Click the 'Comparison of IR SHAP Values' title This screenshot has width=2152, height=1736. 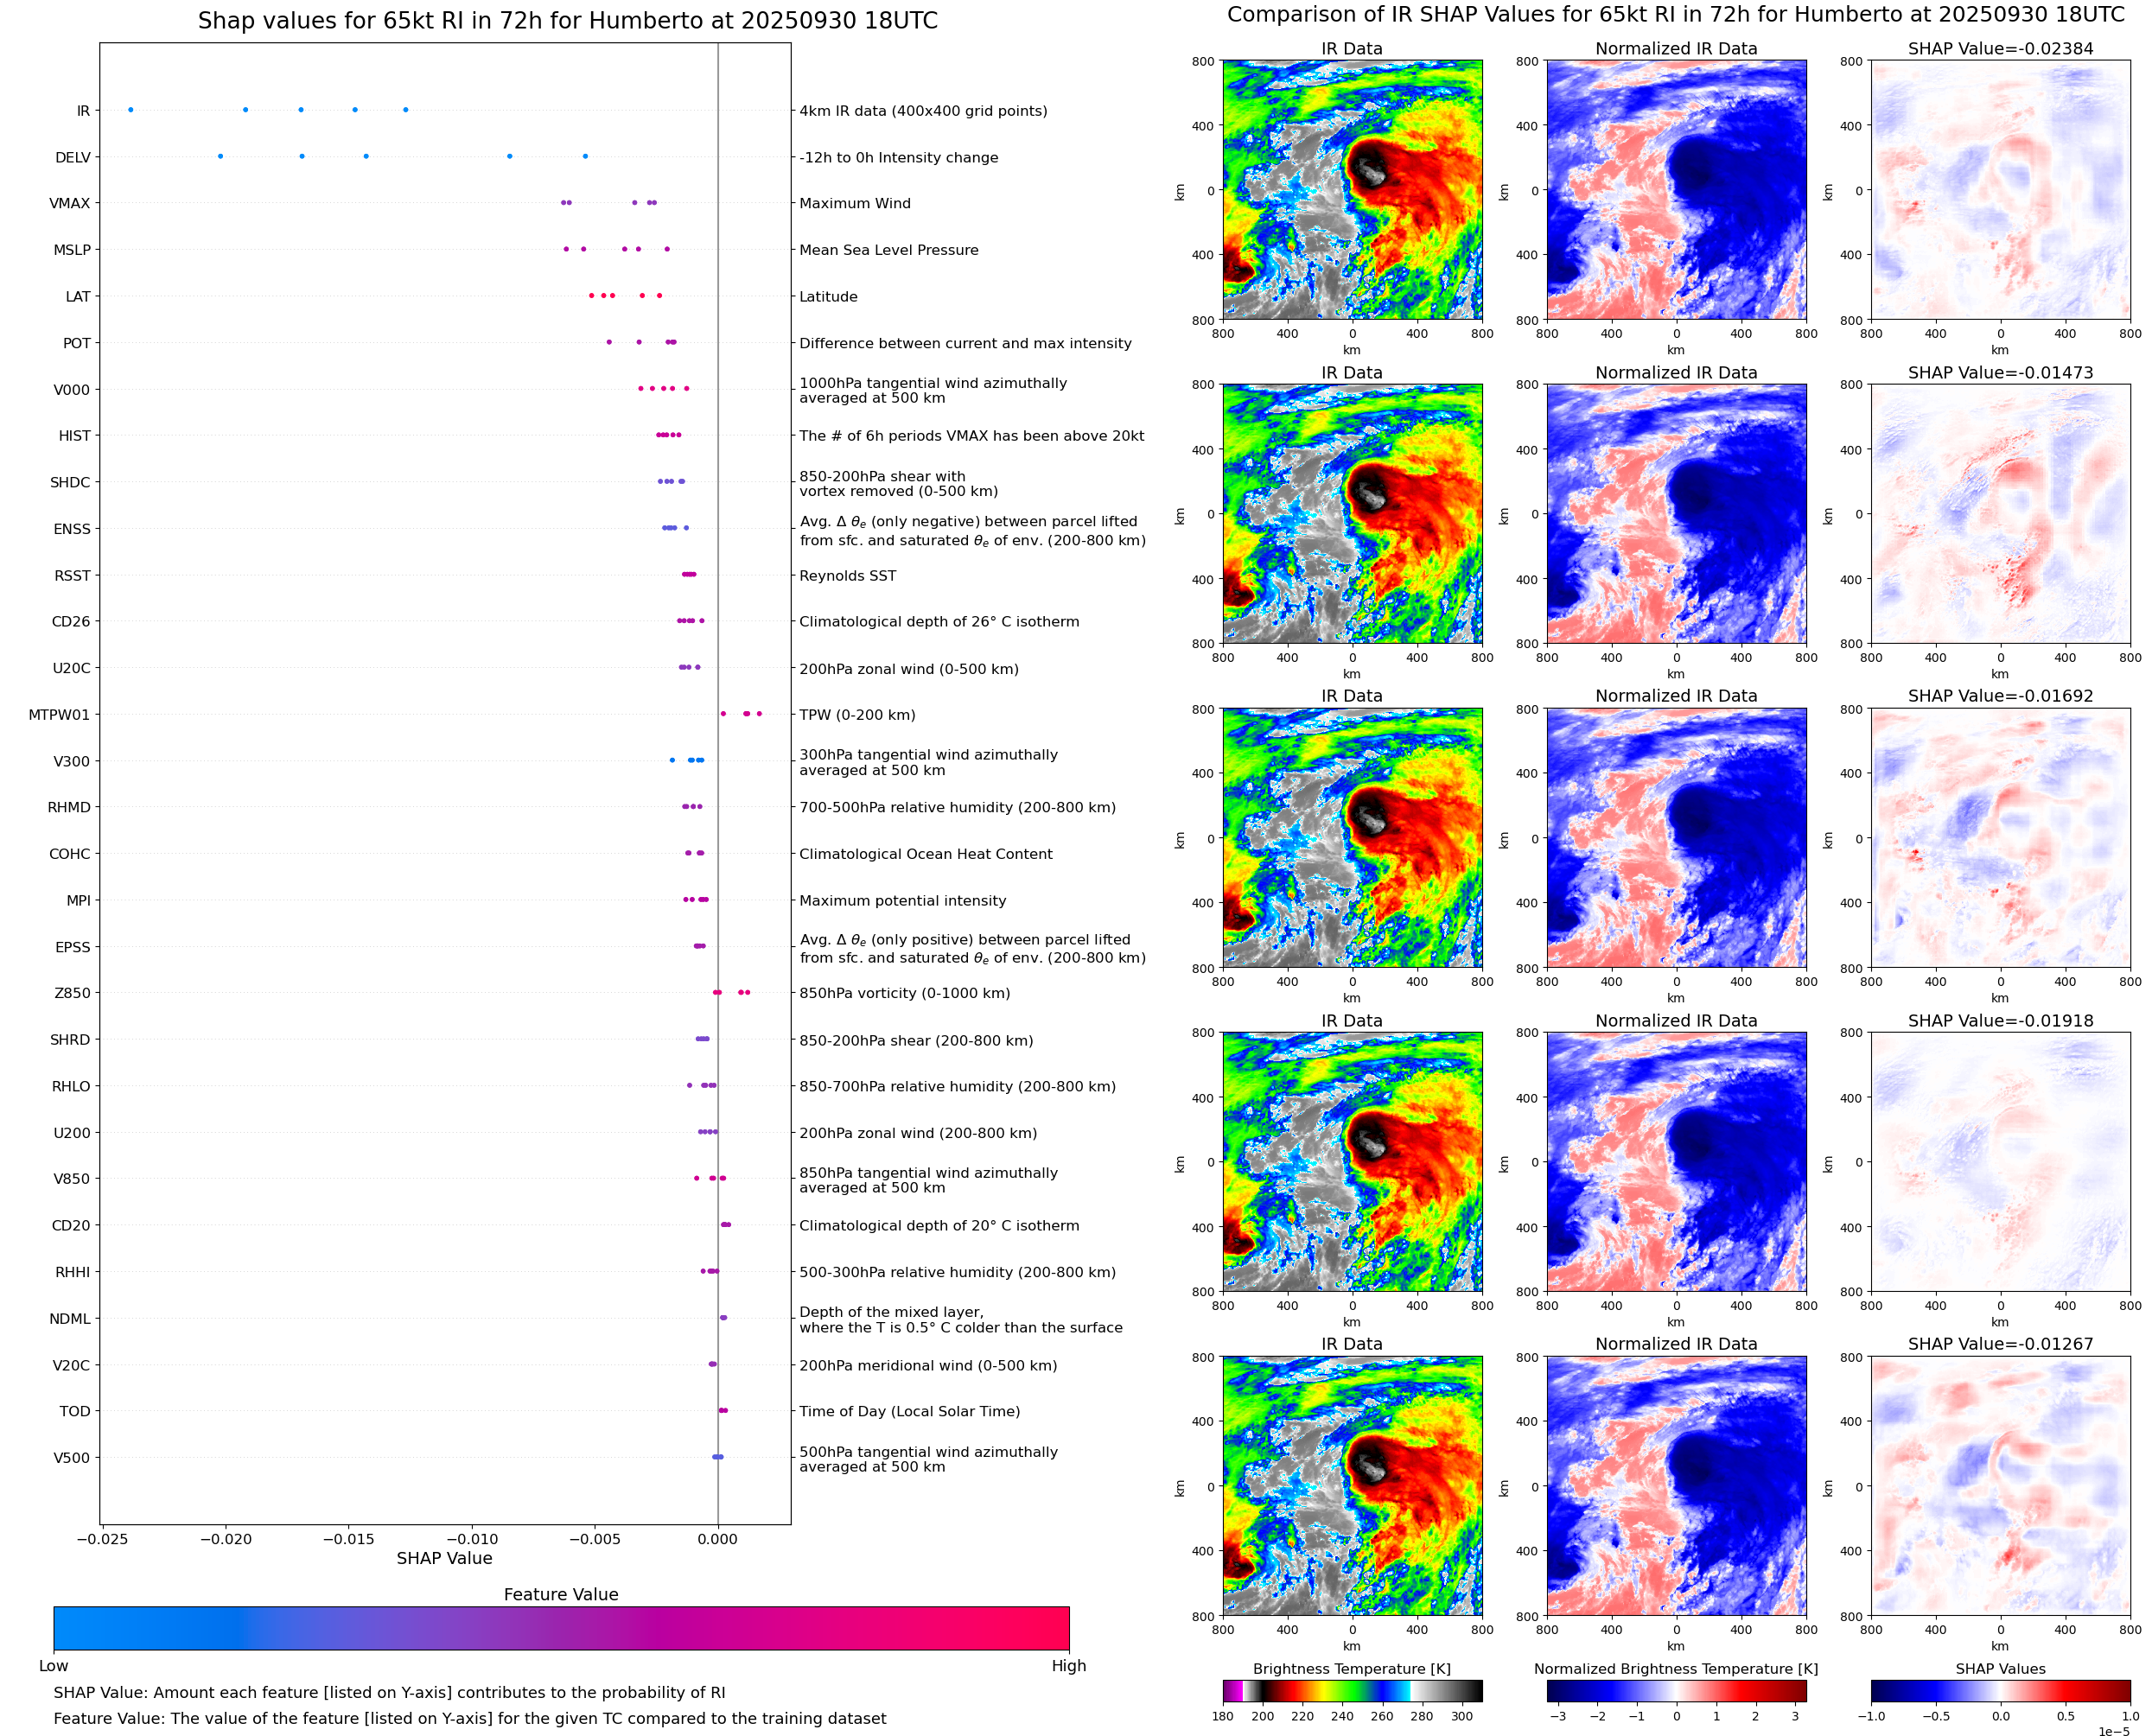(x=1676, y=15)
